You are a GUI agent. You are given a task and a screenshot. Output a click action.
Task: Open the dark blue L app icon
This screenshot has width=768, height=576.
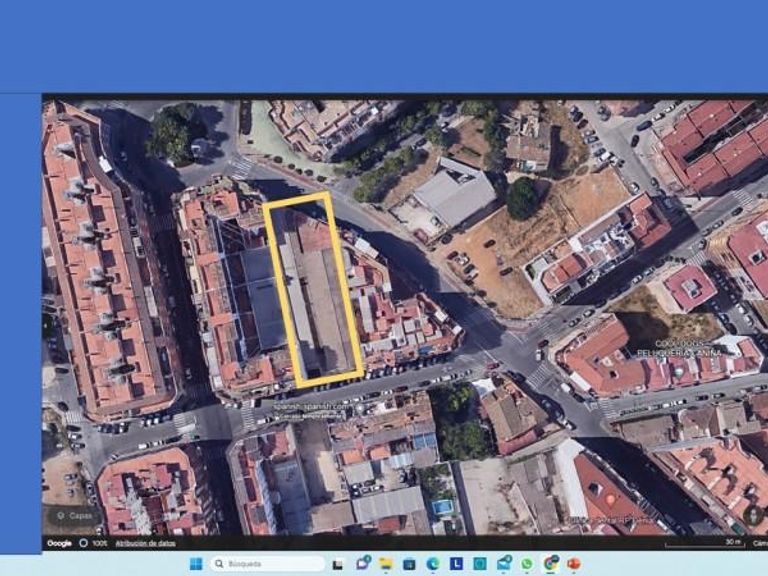point(456,564)
